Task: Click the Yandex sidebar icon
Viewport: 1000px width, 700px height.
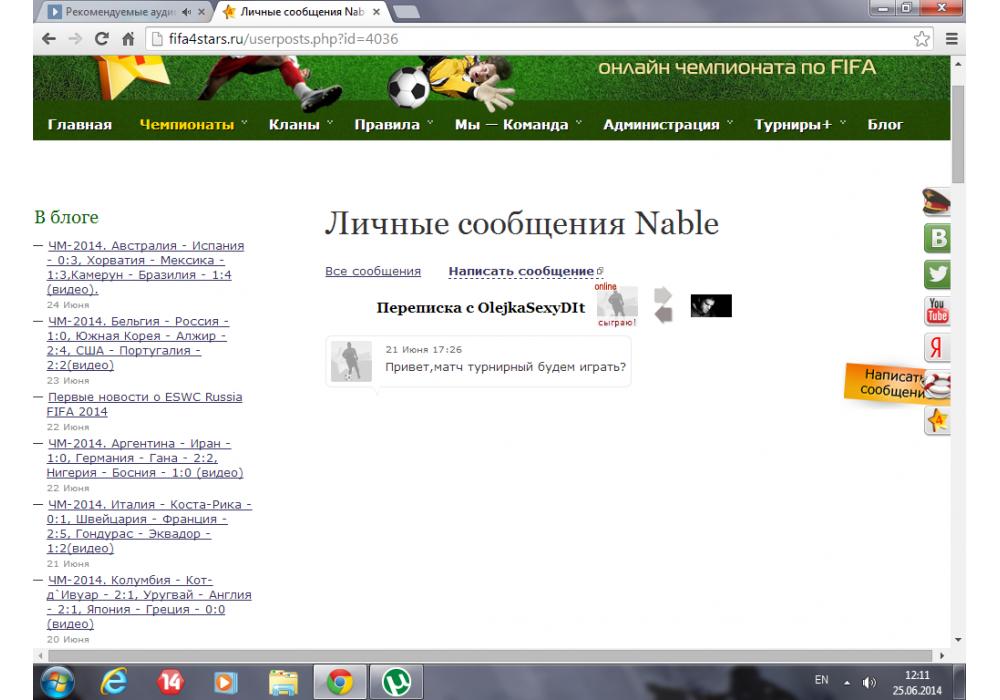Action: 938,348
